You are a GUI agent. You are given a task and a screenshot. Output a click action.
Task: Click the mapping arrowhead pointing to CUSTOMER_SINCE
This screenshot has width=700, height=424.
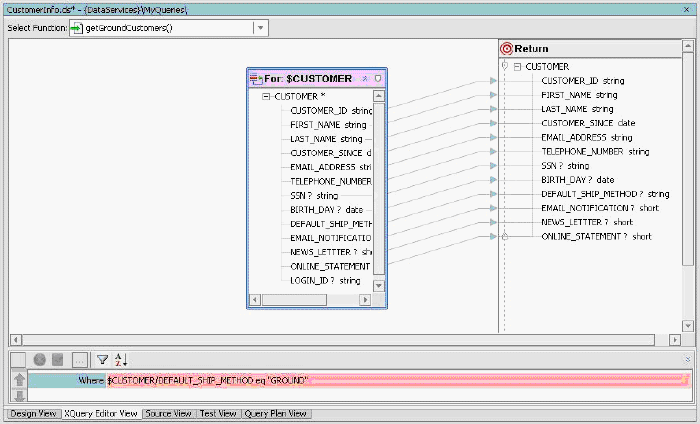click(493, 123)
